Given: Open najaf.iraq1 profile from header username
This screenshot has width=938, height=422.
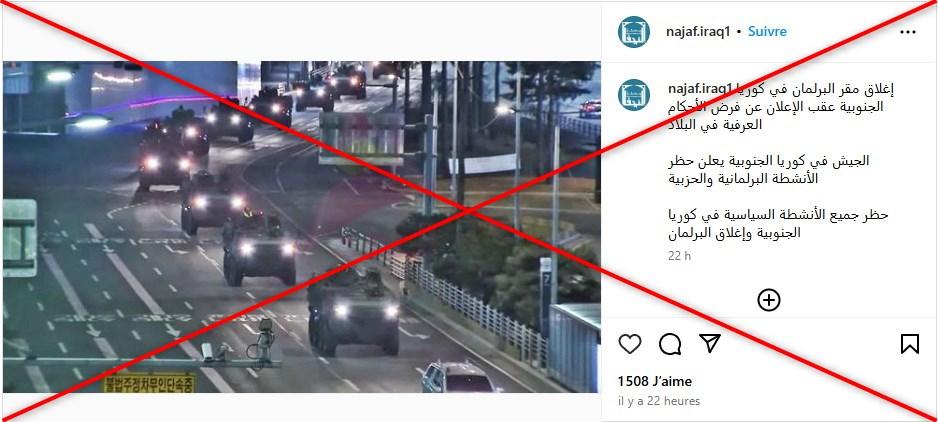Looking at the screenshot, I should point(698,32).
